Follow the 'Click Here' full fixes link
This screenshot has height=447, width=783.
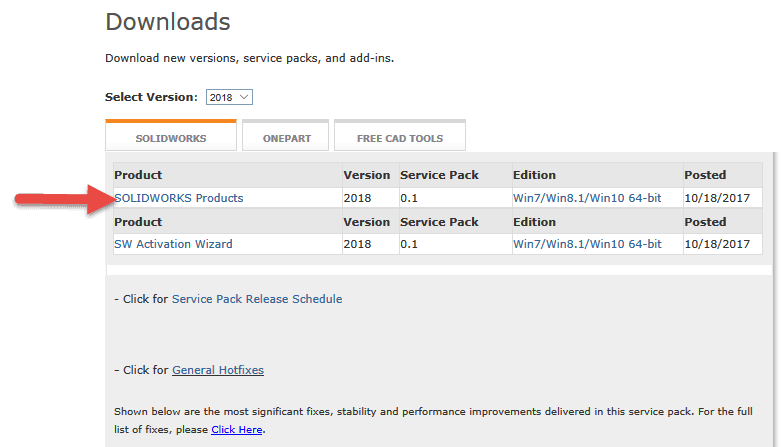click(x=238, y=430)
